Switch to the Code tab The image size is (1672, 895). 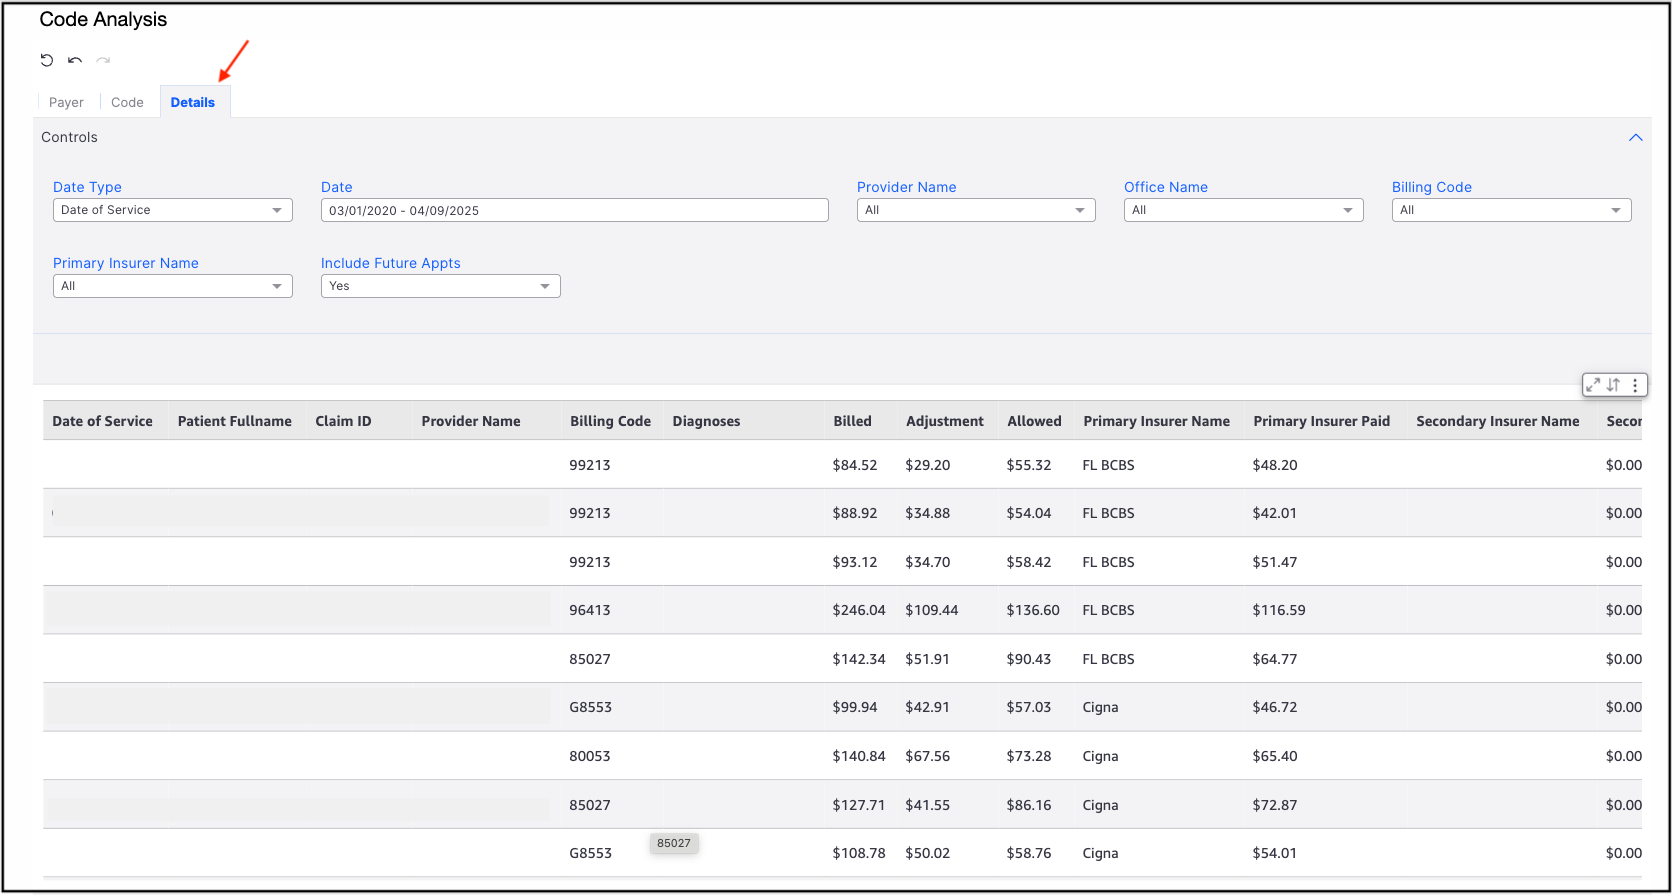point(127,102)
